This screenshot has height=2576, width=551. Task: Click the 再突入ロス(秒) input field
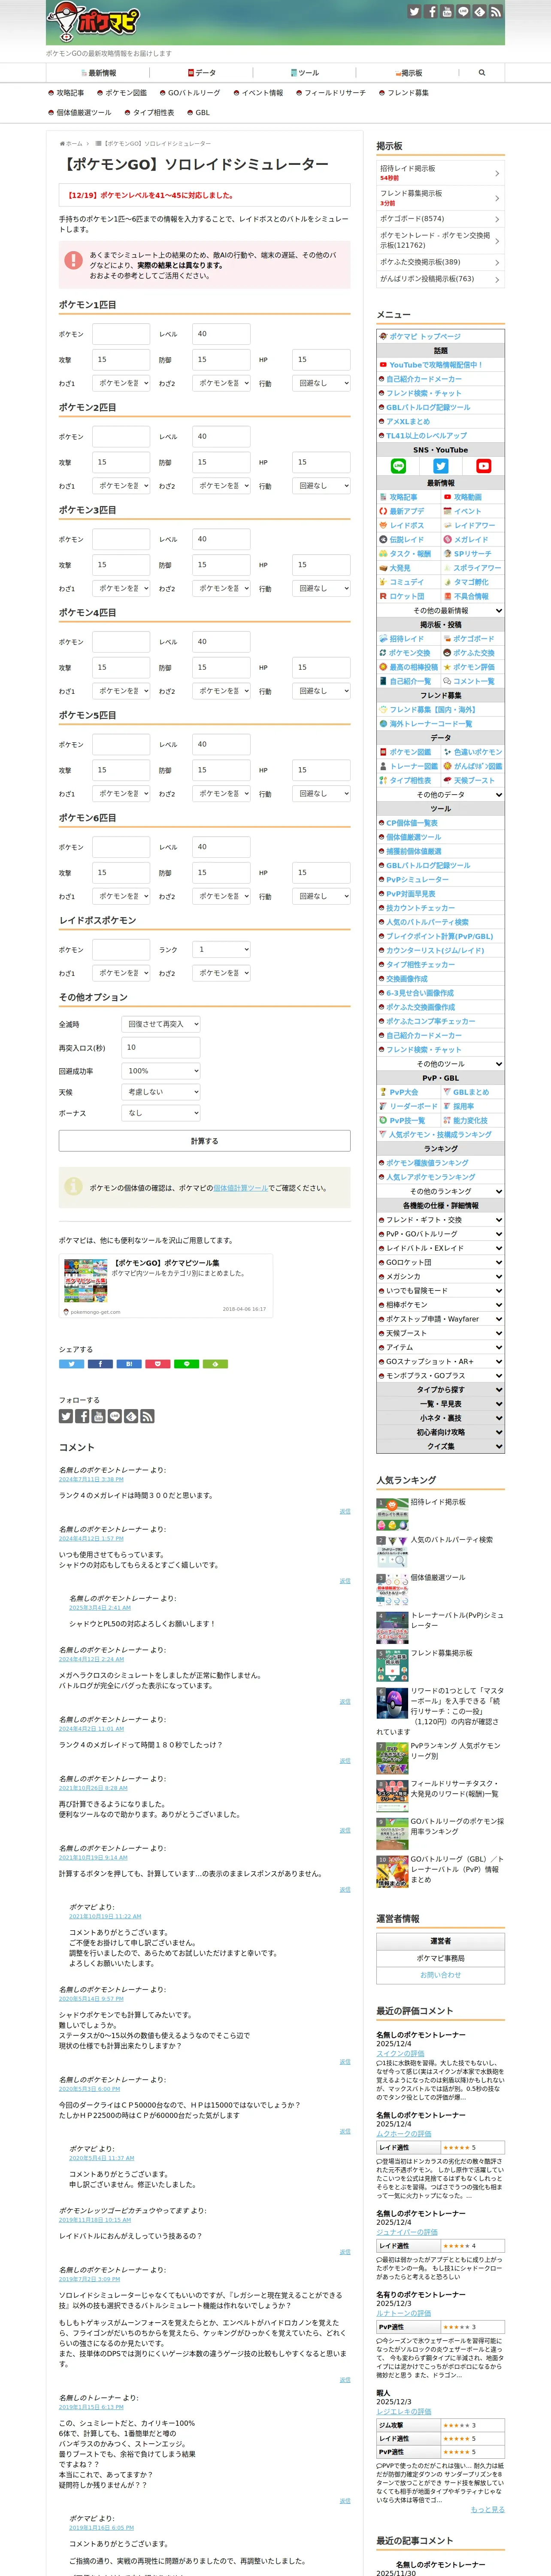click(161, 1047)
